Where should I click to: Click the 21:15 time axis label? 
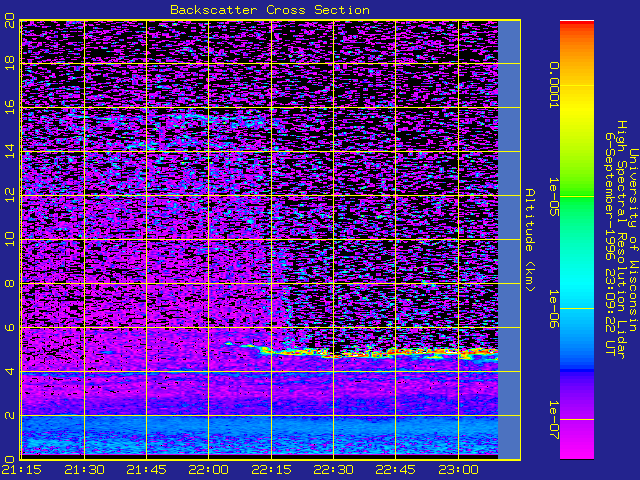[x=21, y=470]
